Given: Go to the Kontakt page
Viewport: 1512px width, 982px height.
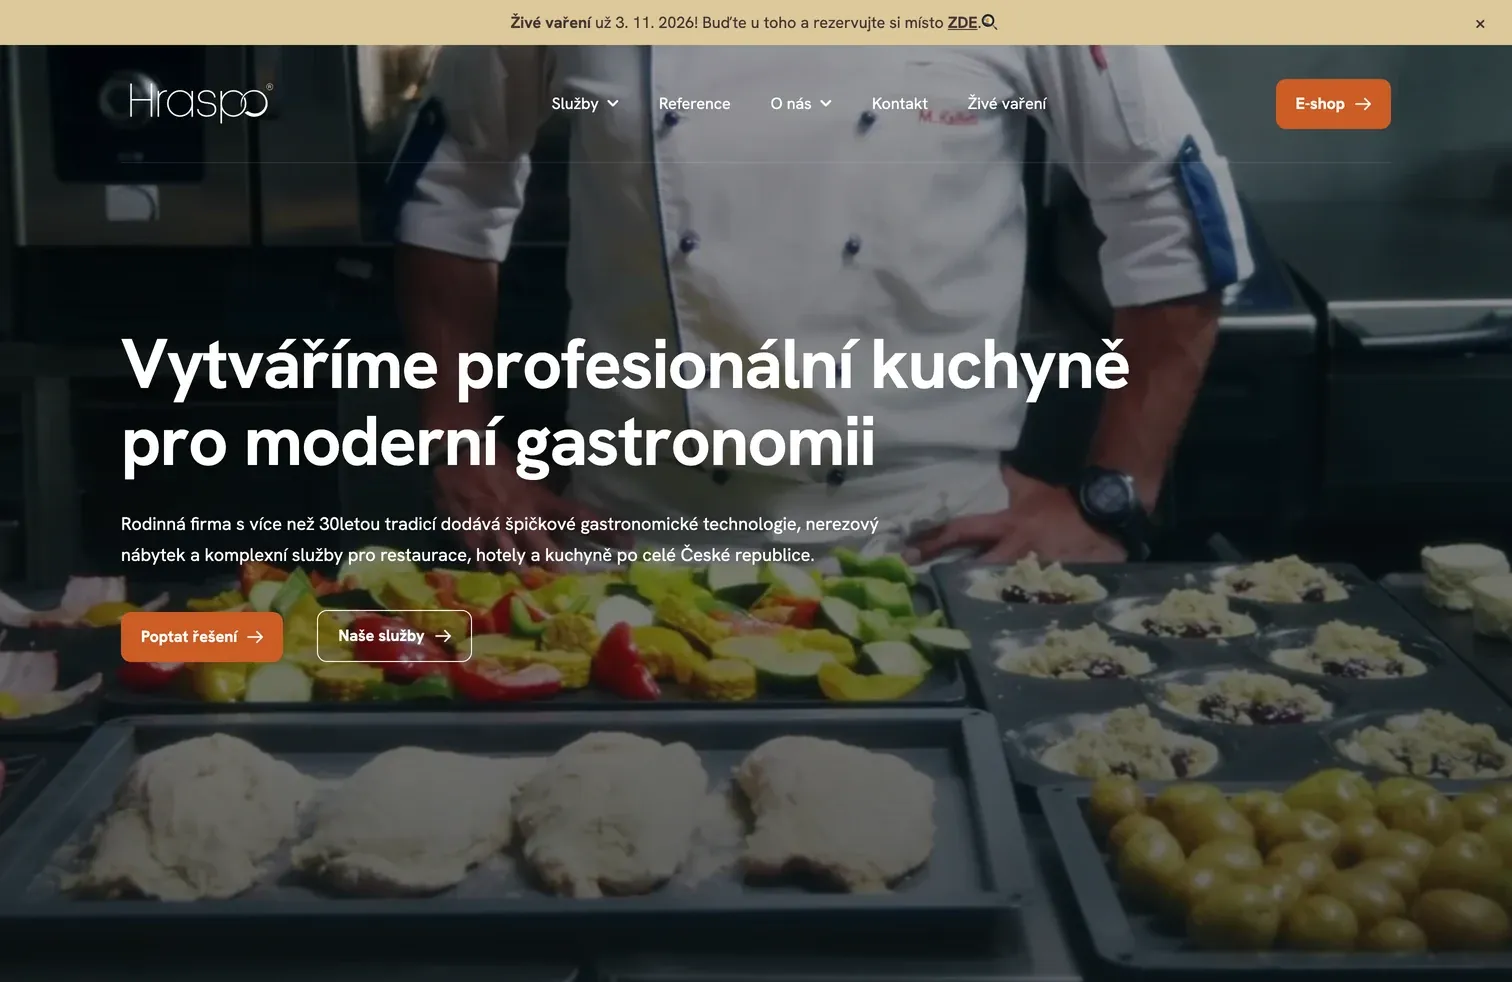Looking at the screenshot, I should [899, 104].
